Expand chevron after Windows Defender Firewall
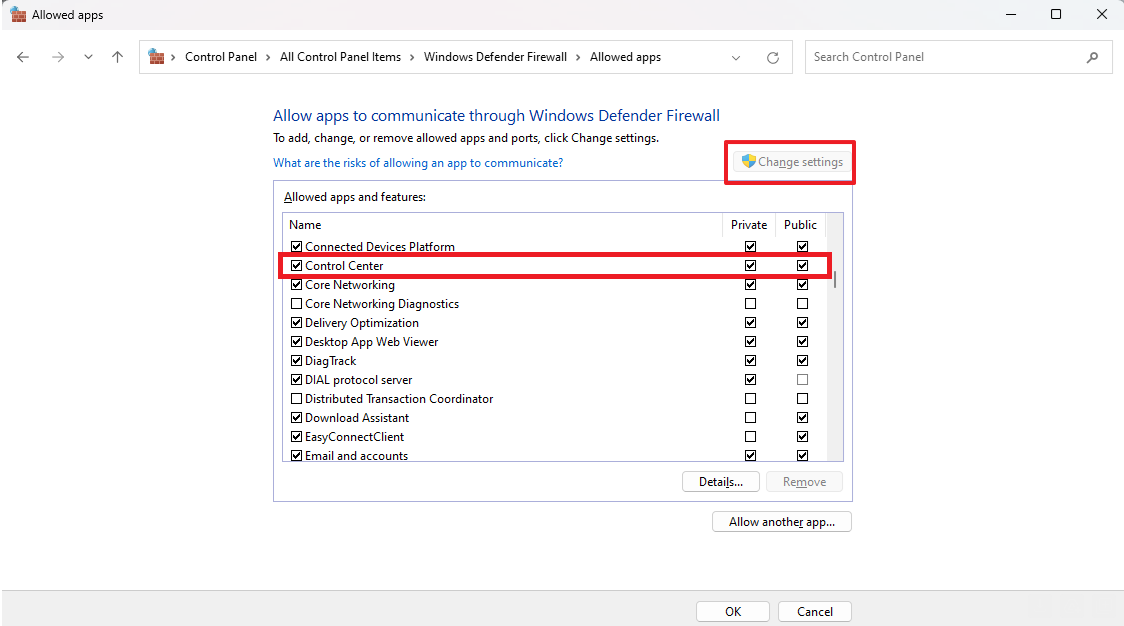Viewport: 1124px width, 626px height. [x=578, y=57]
